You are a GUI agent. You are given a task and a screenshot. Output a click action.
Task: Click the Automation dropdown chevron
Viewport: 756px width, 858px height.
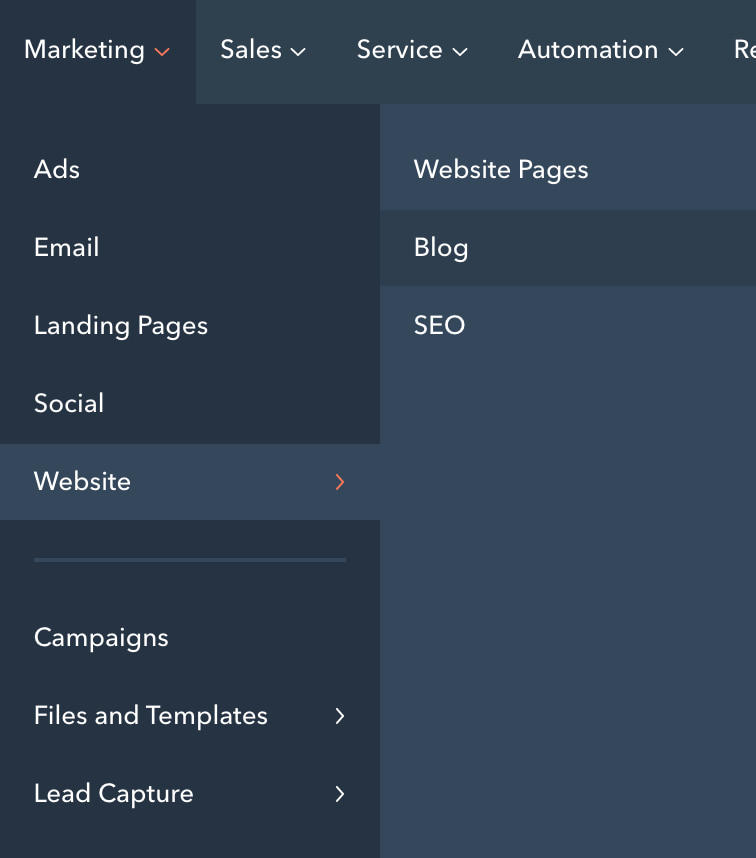(x=678, y=53)
